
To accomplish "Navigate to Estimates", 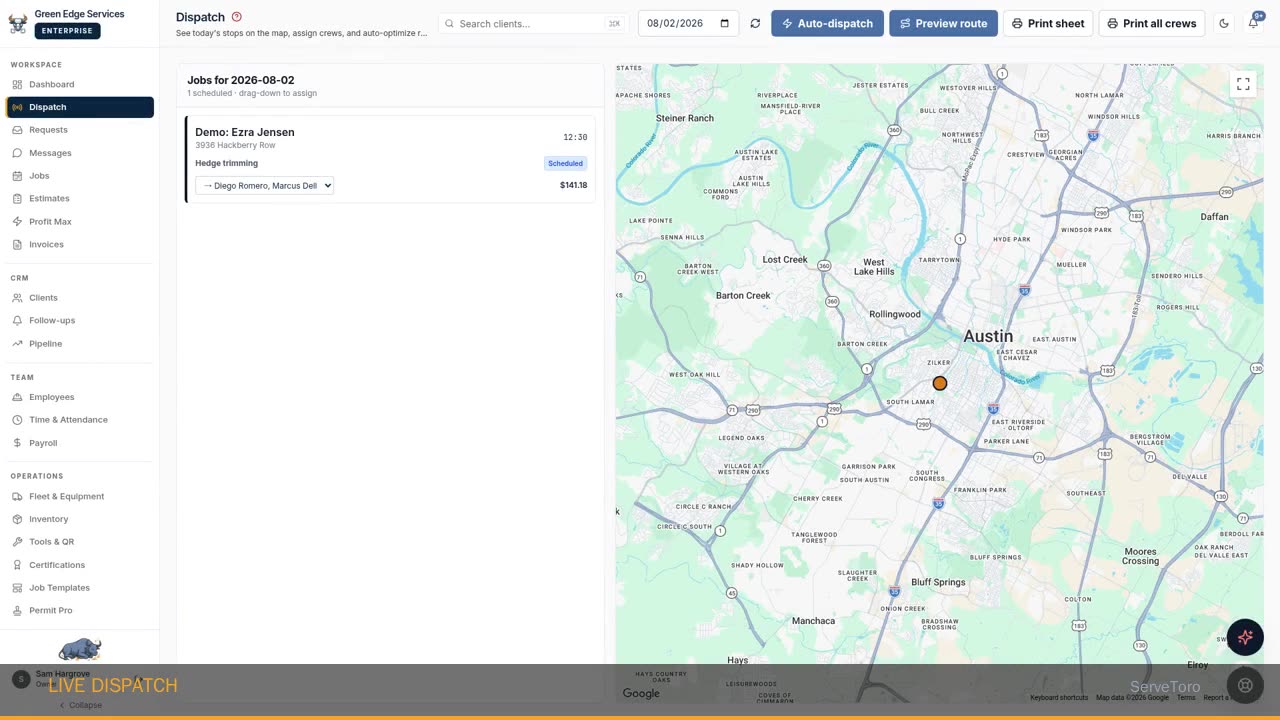I will tap(80, 198).
